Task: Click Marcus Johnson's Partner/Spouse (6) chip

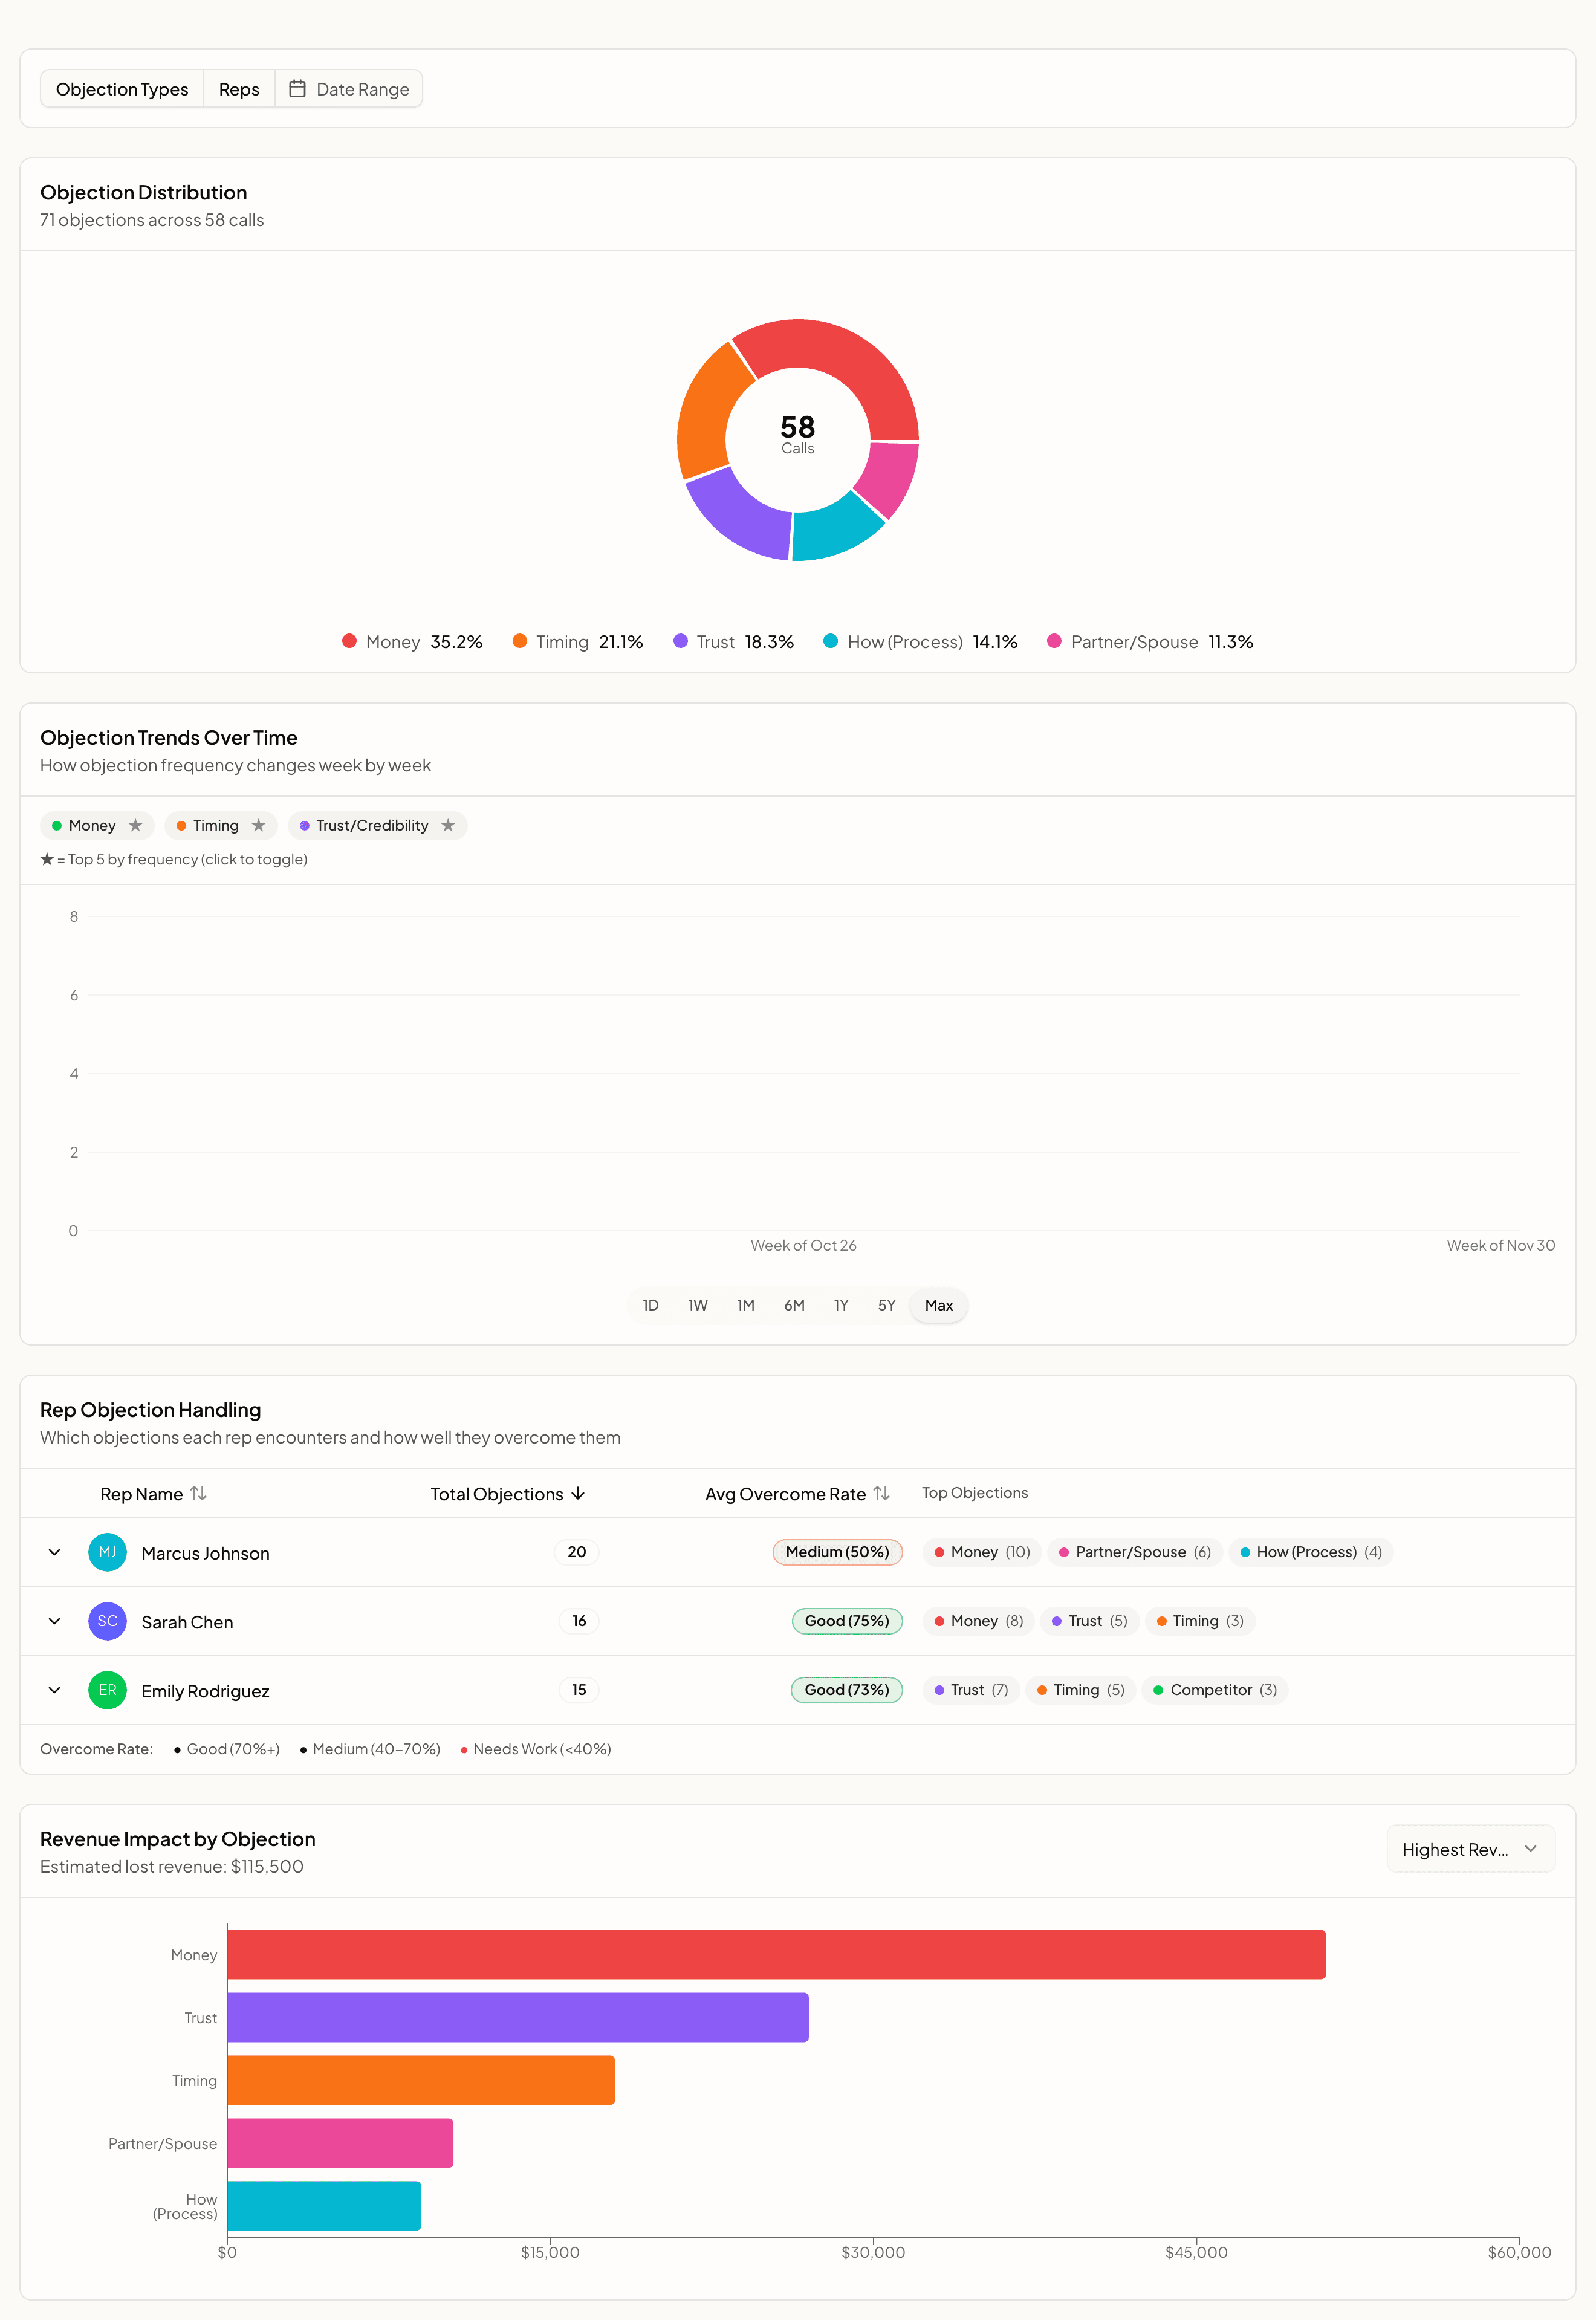Action: point(1135,1552)
